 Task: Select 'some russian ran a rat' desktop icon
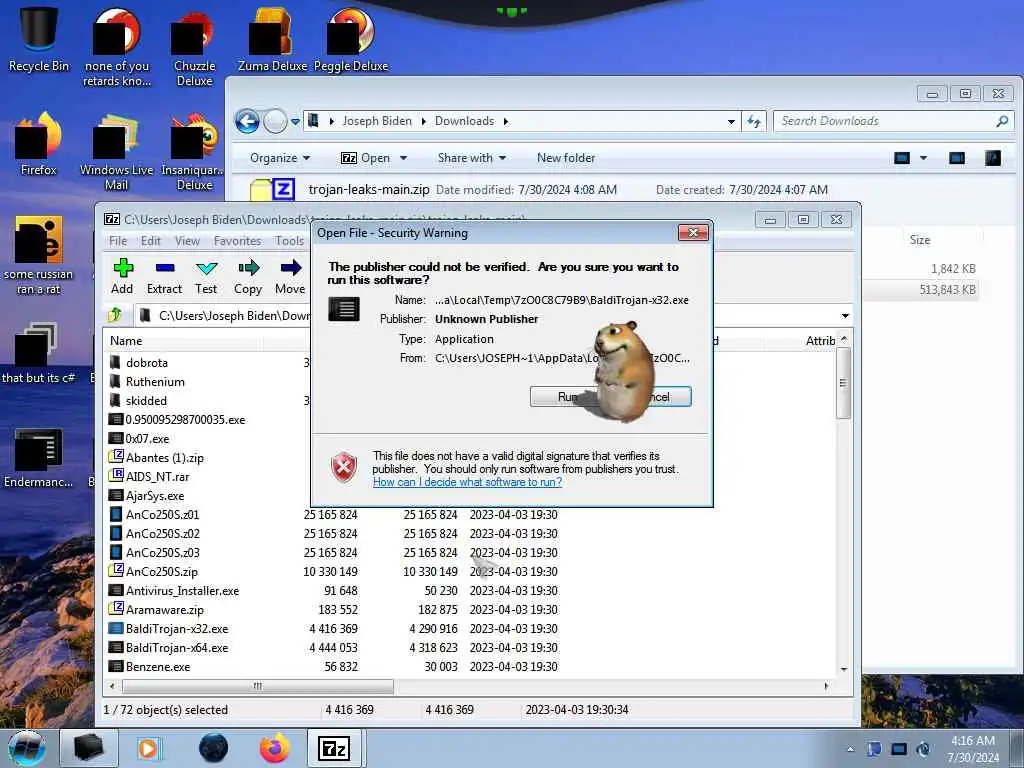click(x=39, y=255)
